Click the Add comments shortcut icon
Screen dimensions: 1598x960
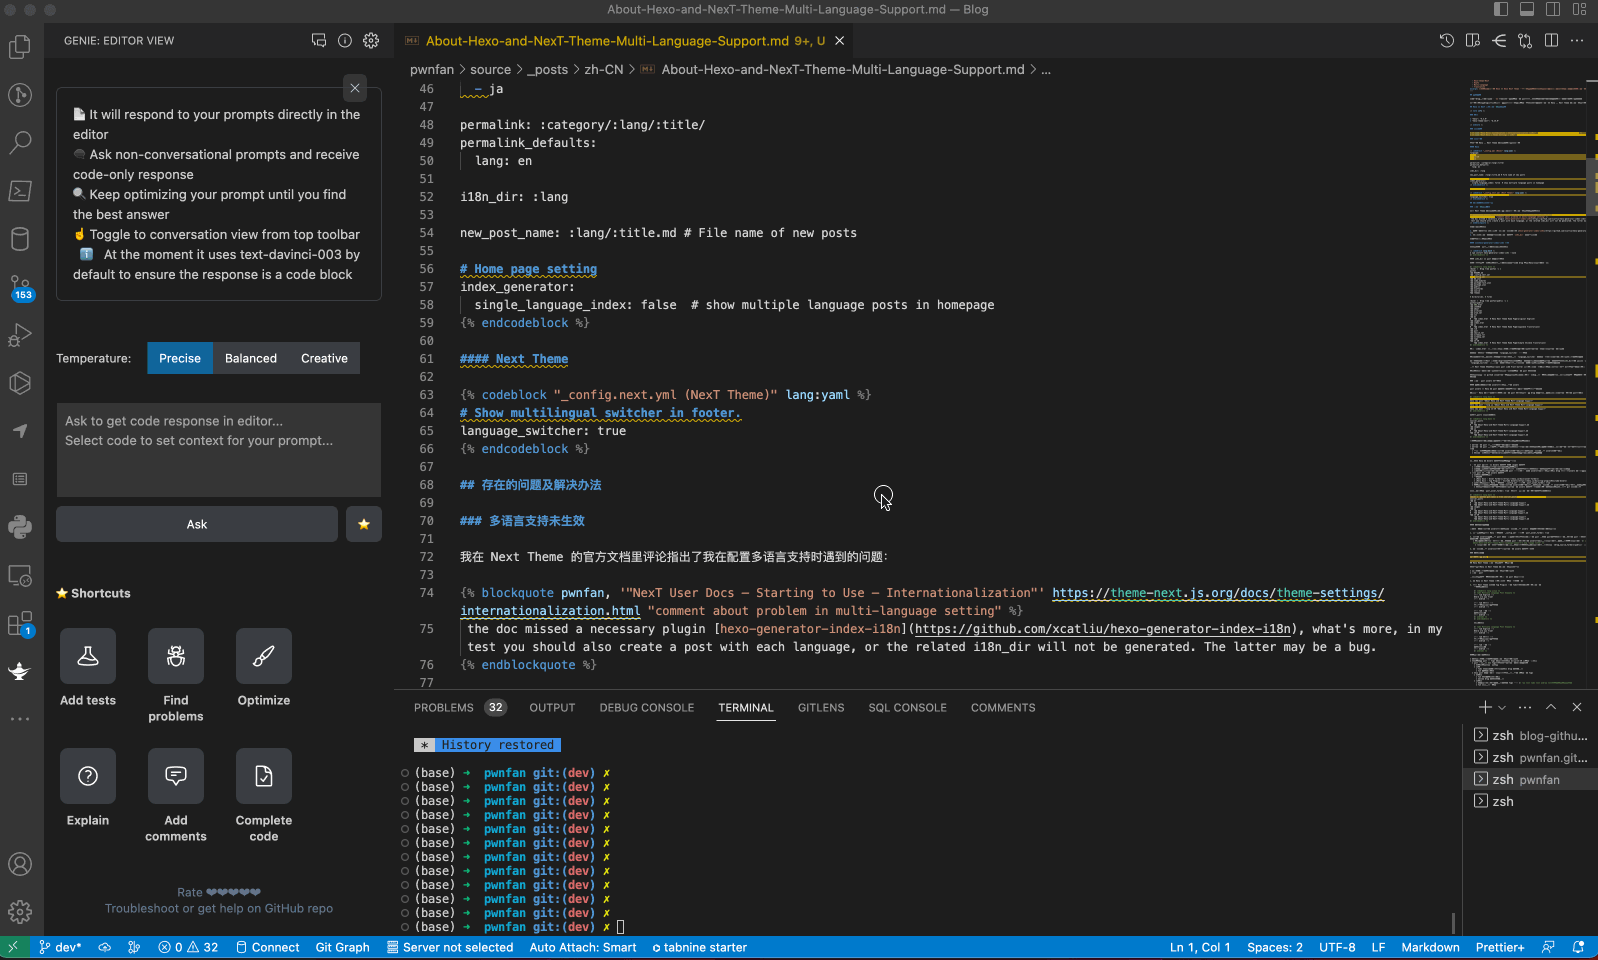(176, 776)
